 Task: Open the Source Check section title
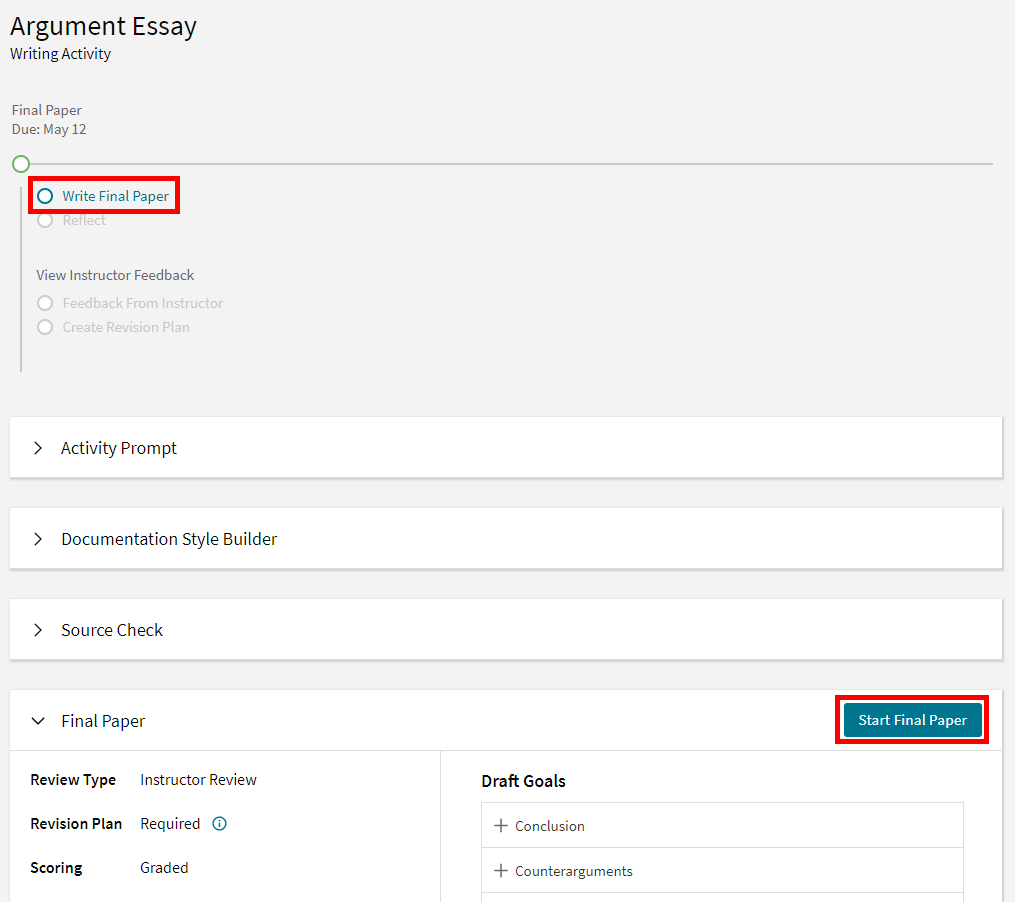112,630
